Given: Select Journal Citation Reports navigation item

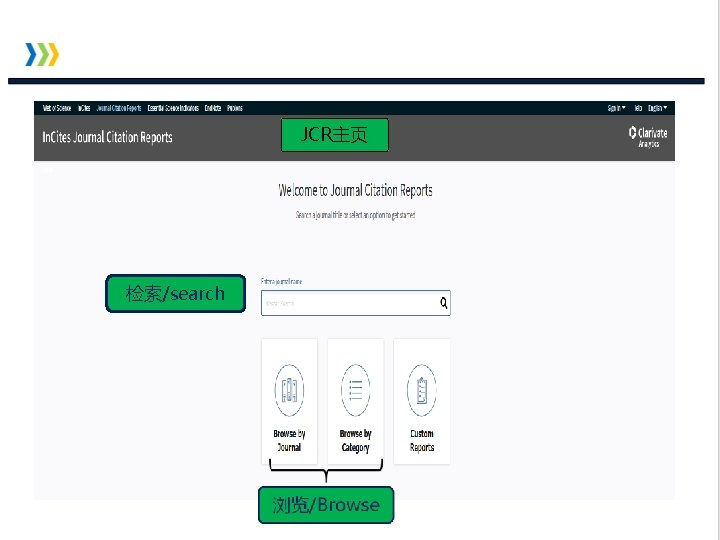Looking at the screenshot, I should point(119,108).
